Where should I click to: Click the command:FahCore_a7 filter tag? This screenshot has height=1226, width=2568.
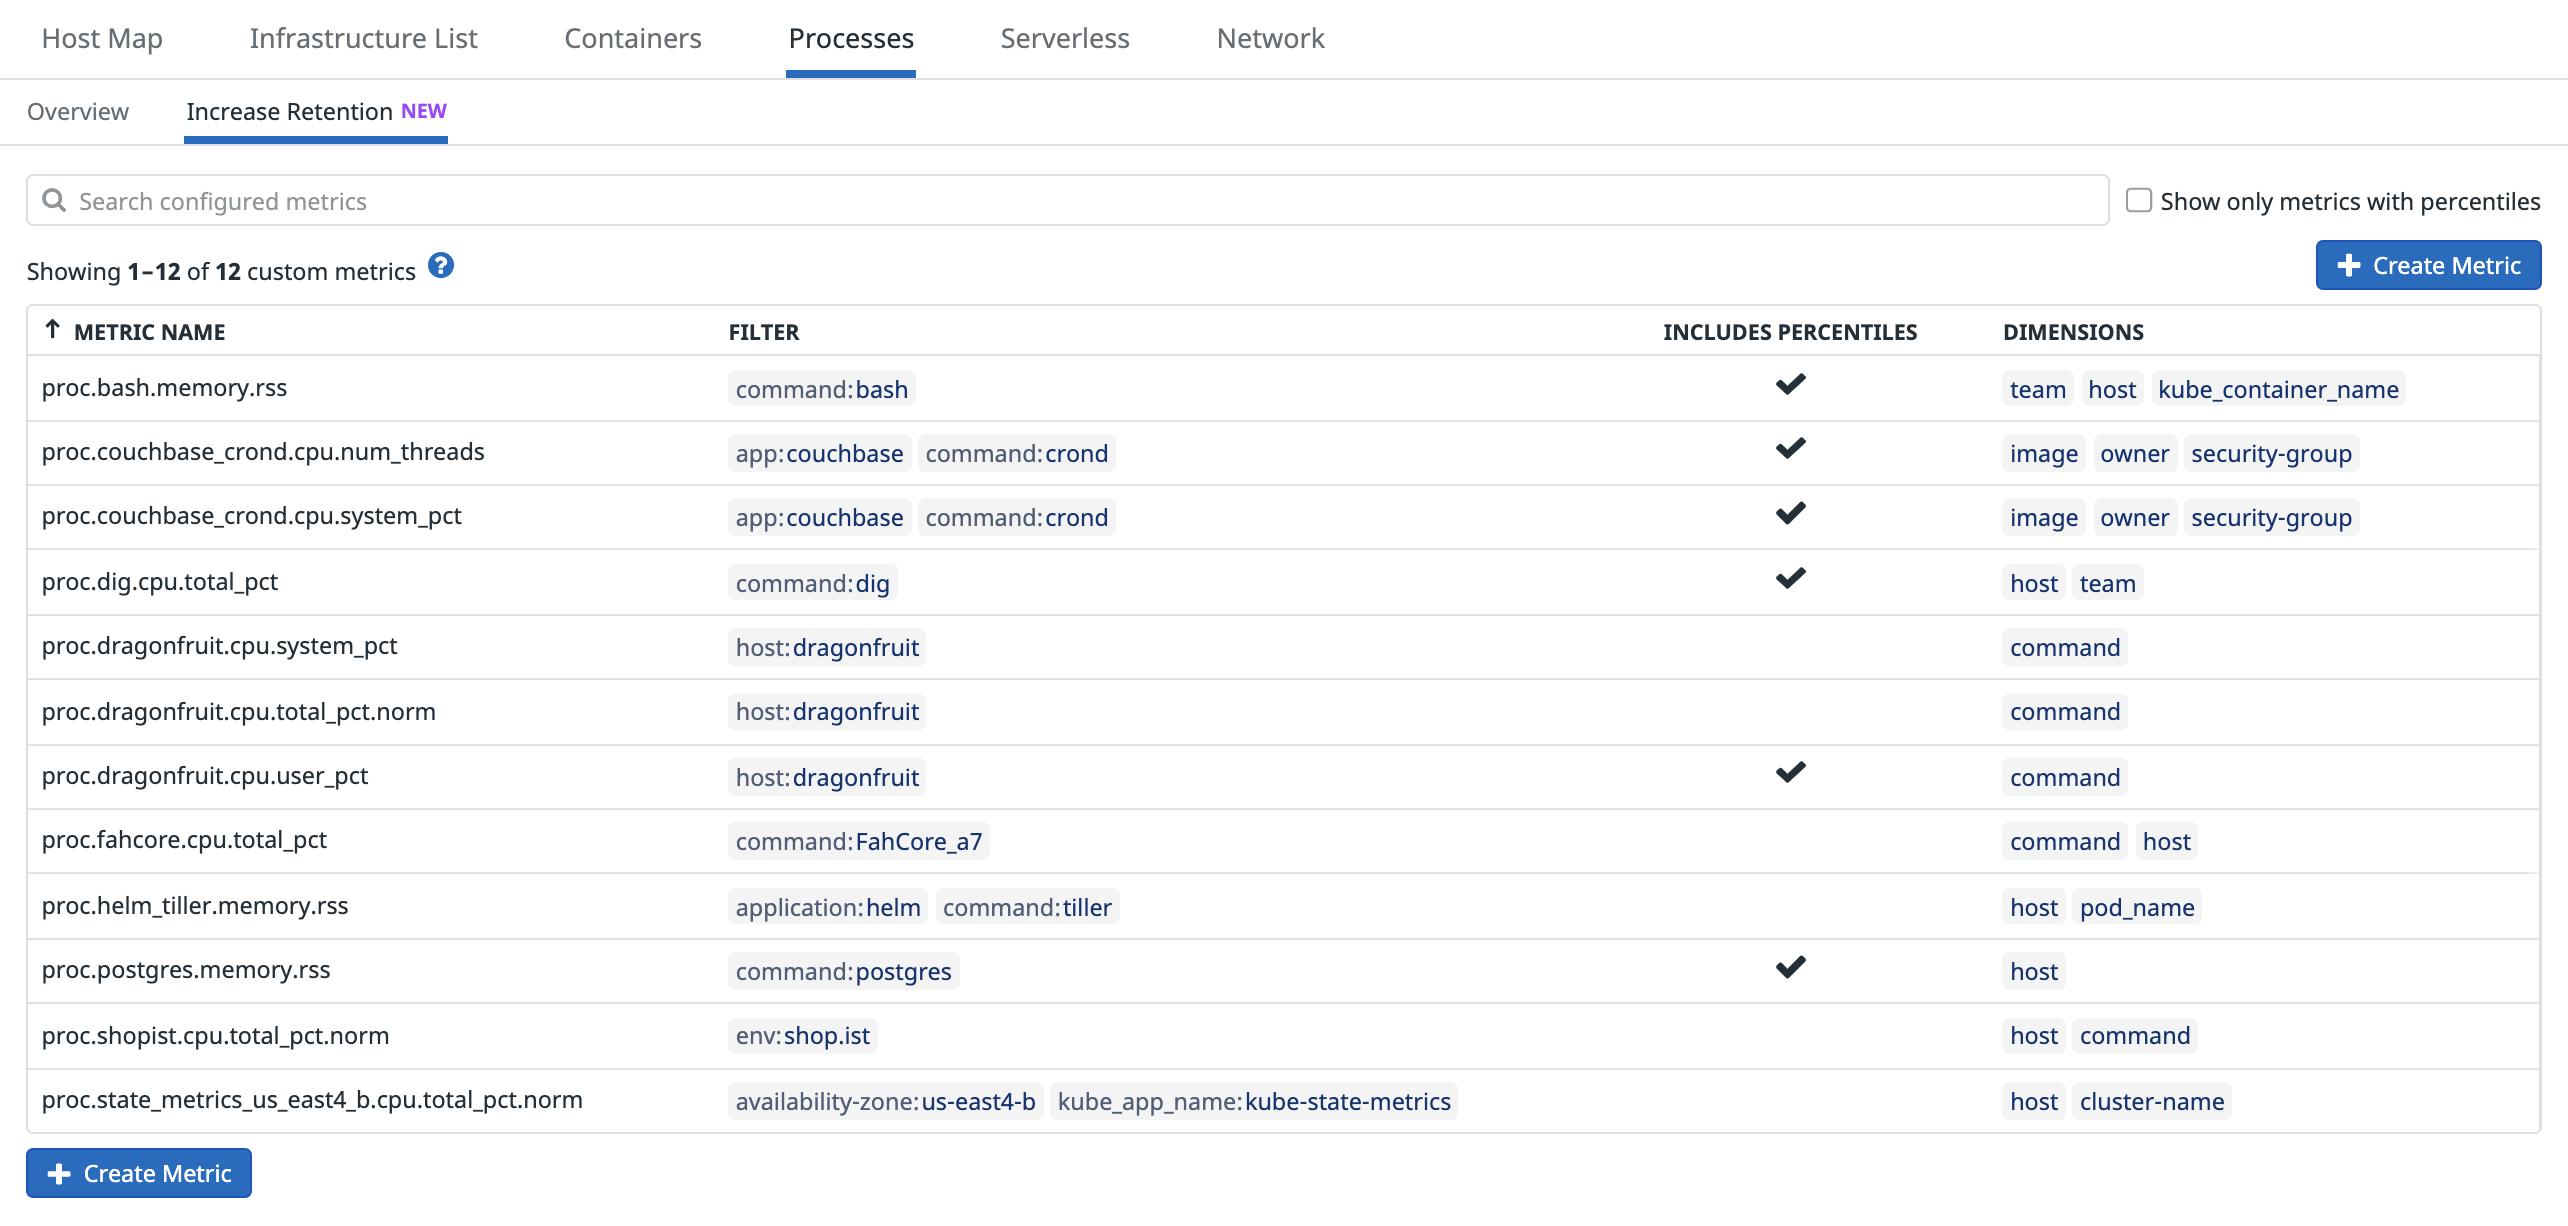tap(858, 842)
